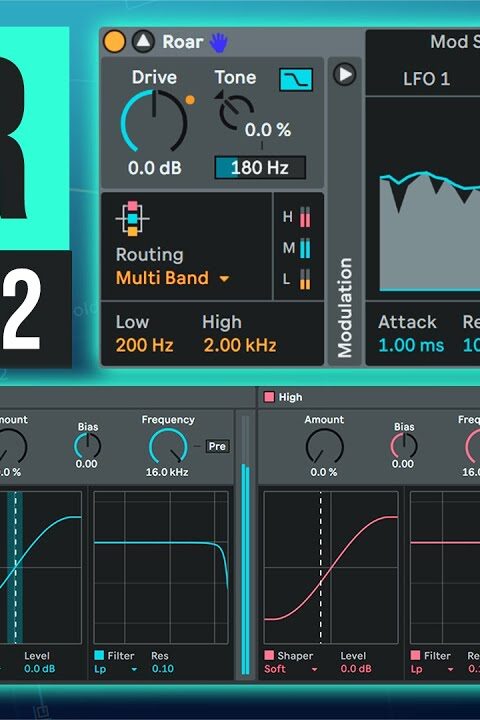The width and height of the screenshot is (480, 720).
Task: Adjust the High band Amount knob
Action: pyautogui.click(x=324, y=447)
